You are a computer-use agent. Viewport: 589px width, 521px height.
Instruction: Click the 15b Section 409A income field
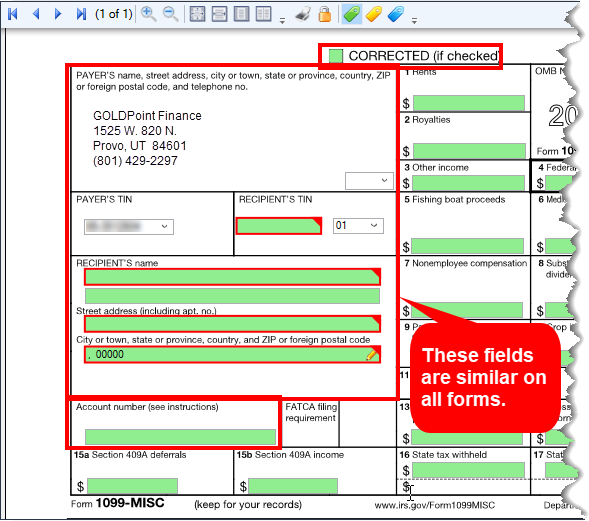(x=293, y=486)
